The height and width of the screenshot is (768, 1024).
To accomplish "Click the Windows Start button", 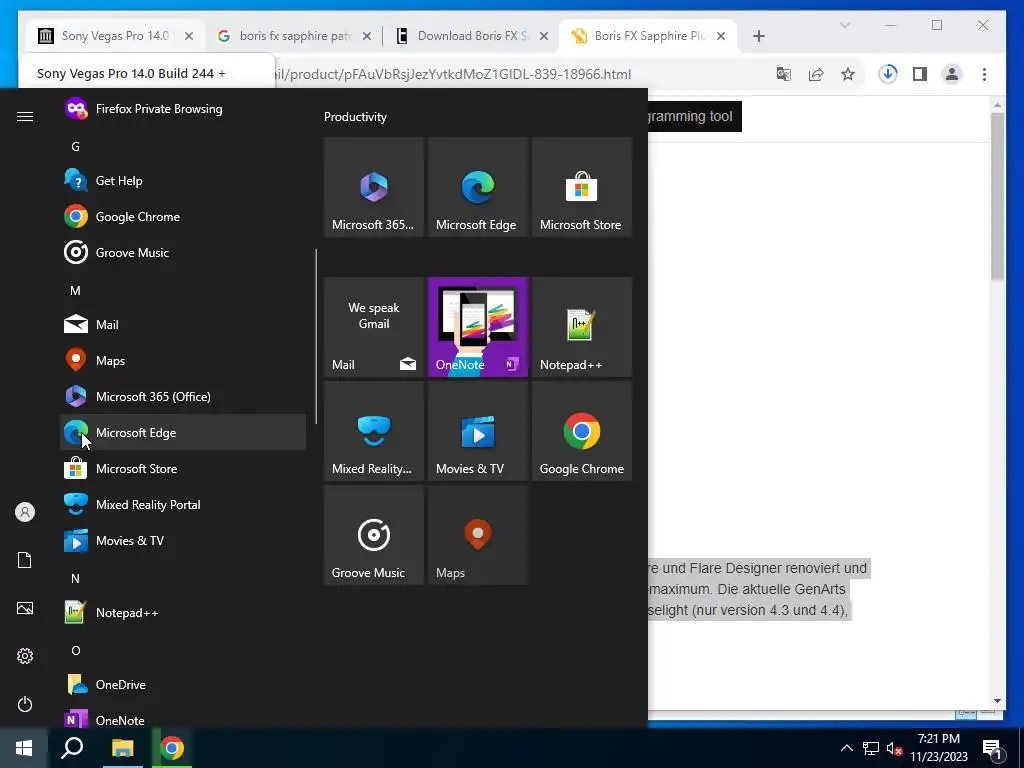I will click(24, 748).
